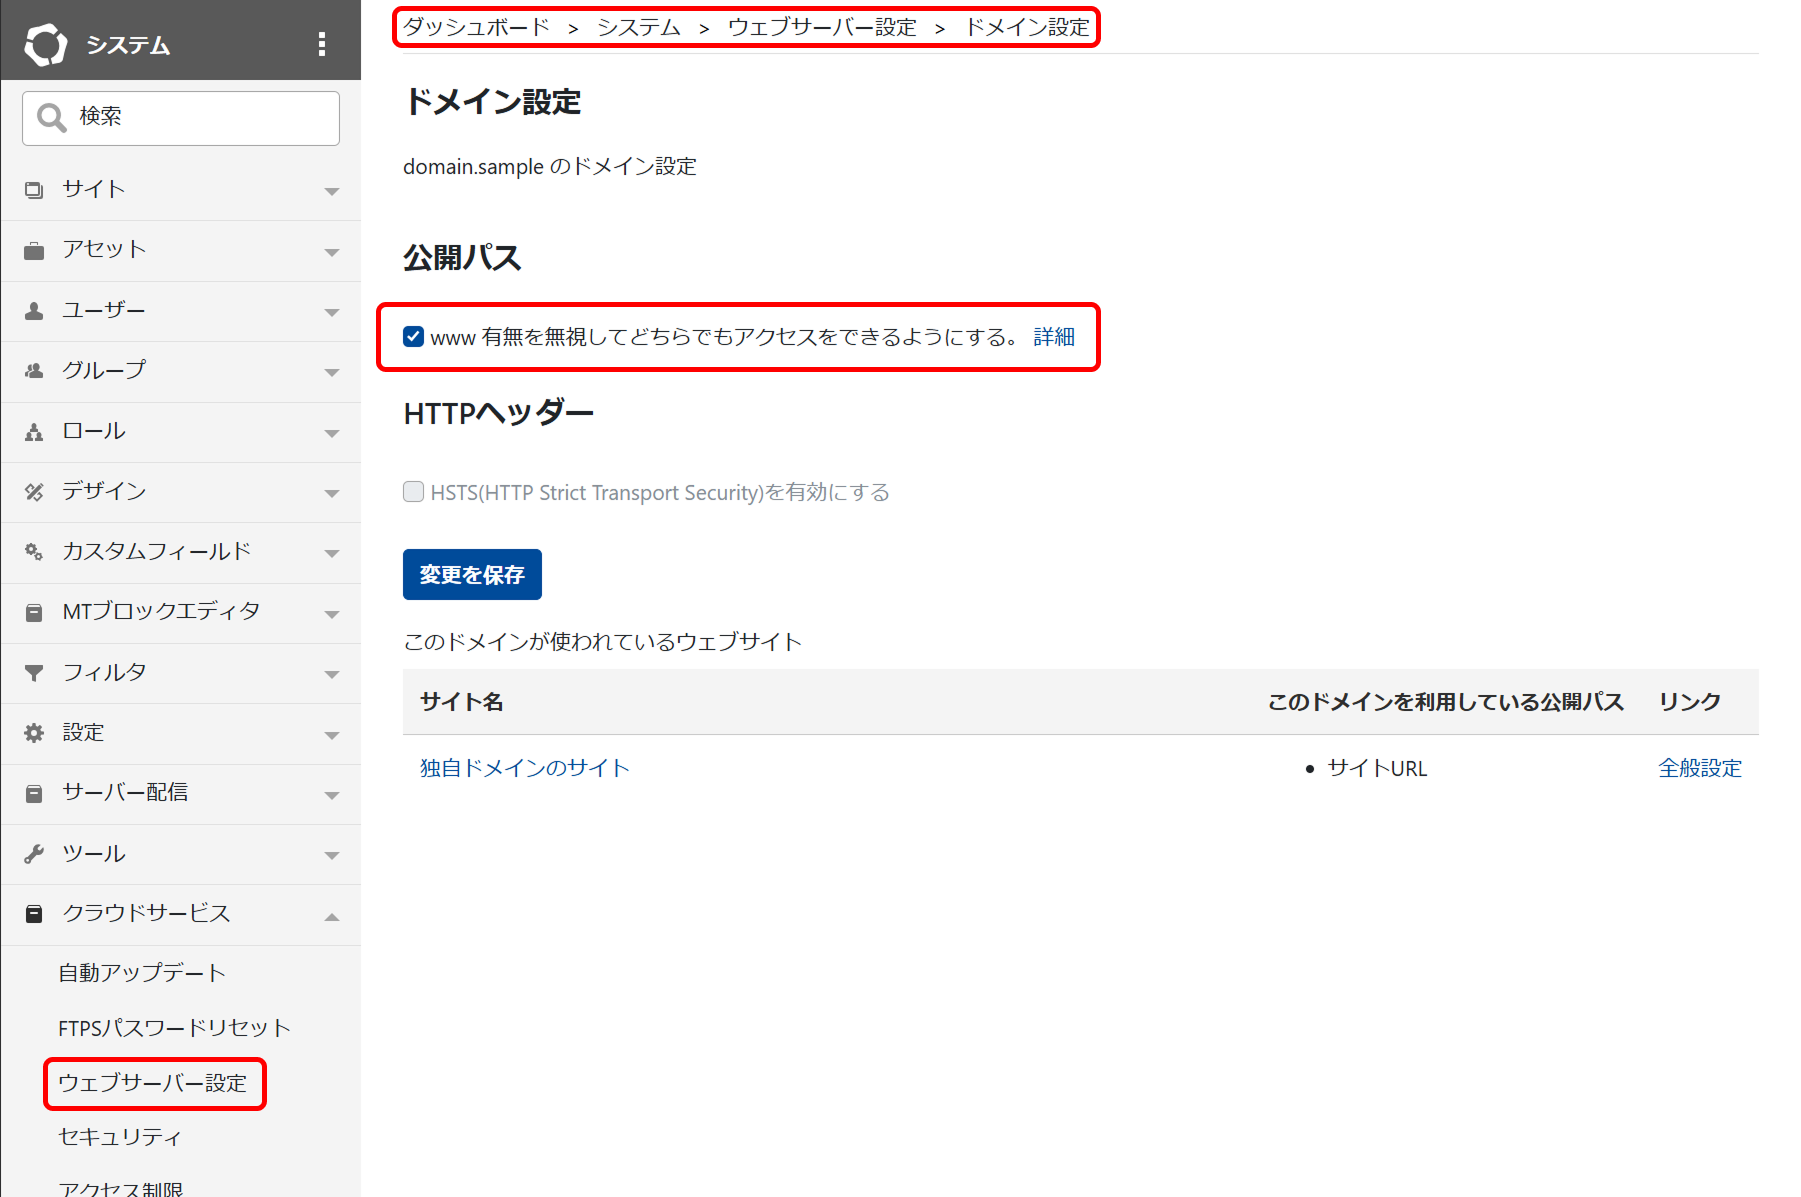Select 自動アップデート menu item

tap(142, 973)
